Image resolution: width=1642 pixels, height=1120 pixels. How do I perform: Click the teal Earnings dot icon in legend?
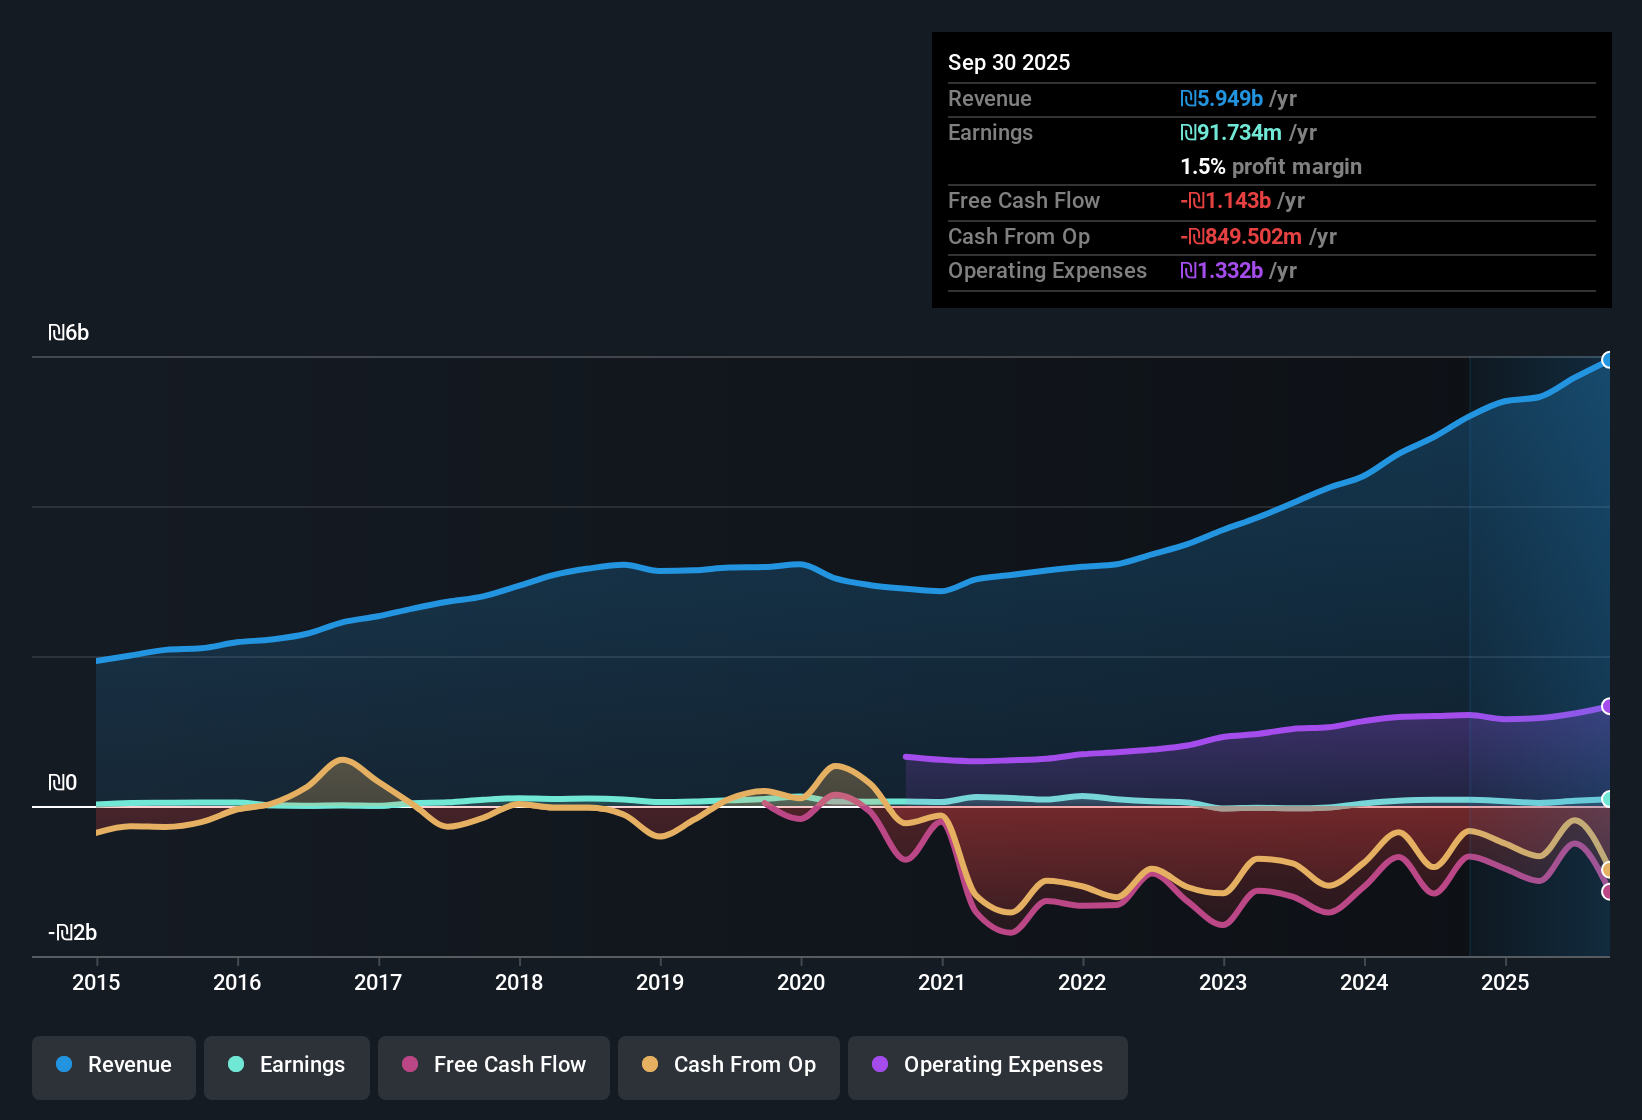coord(236,1065)
